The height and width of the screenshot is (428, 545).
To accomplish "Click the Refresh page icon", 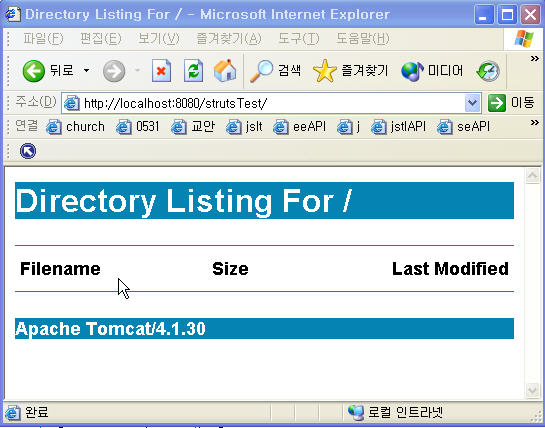I will (x=193, y=71).
